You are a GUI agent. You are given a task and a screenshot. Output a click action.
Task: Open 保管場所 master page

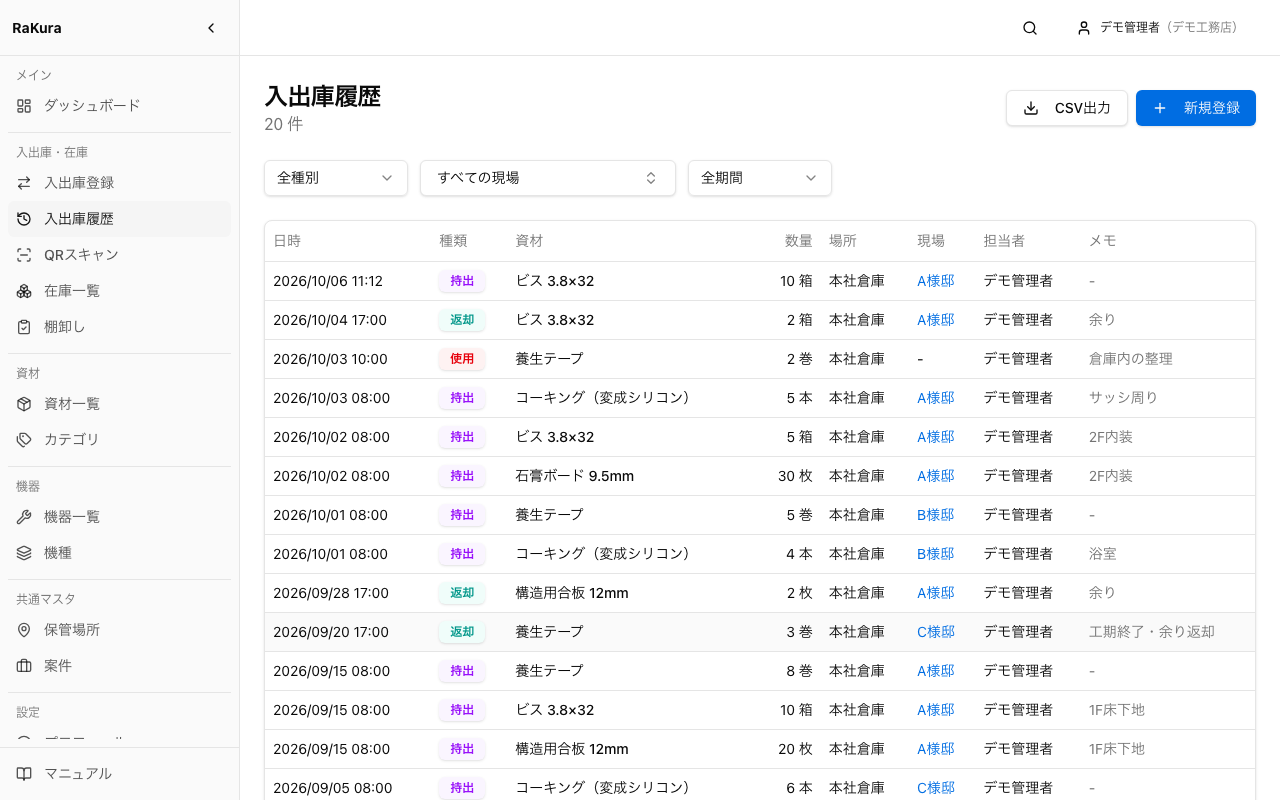coord(119,630)
